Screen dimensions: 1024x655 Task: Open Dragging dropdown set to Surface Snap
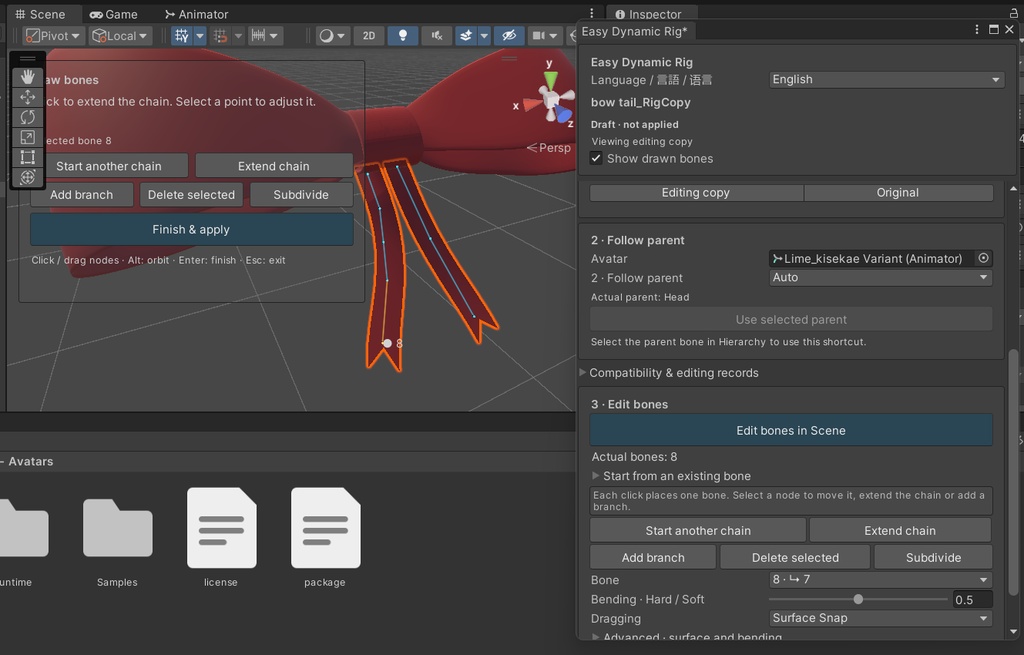[x=880, y=618]
